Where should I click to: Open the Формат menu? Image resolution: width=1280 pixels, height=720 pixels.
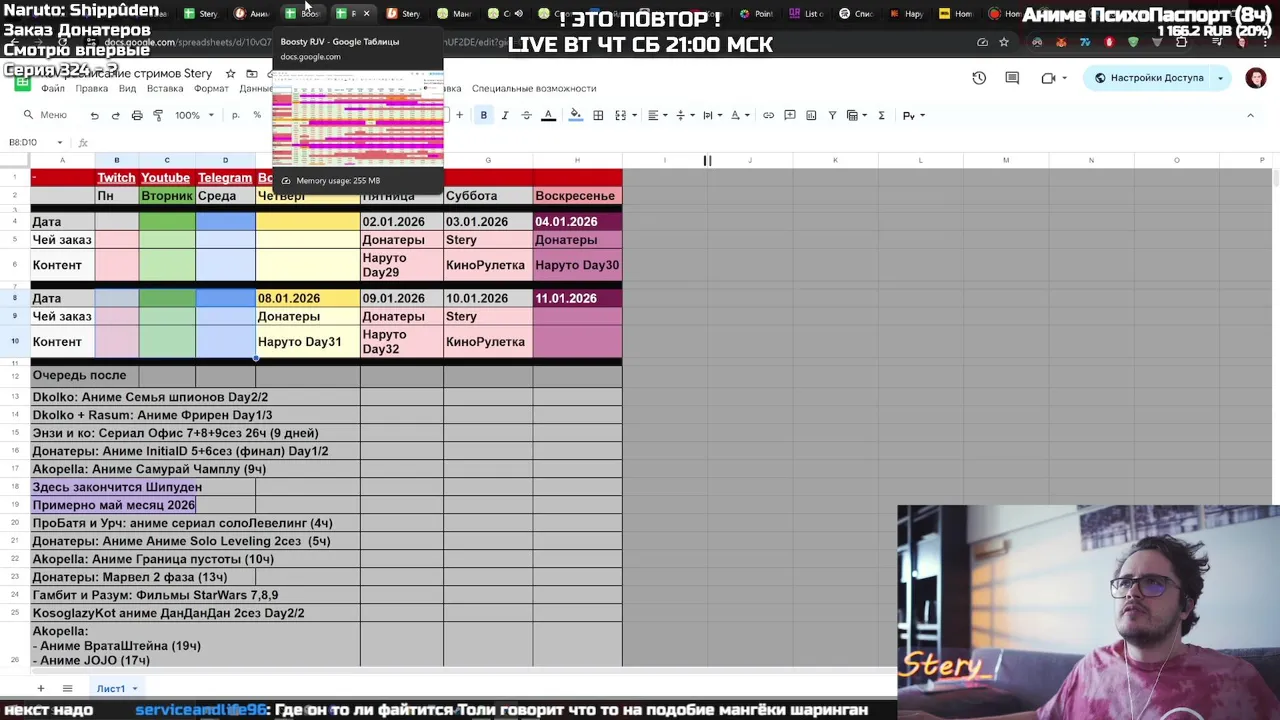coord(211,89)
